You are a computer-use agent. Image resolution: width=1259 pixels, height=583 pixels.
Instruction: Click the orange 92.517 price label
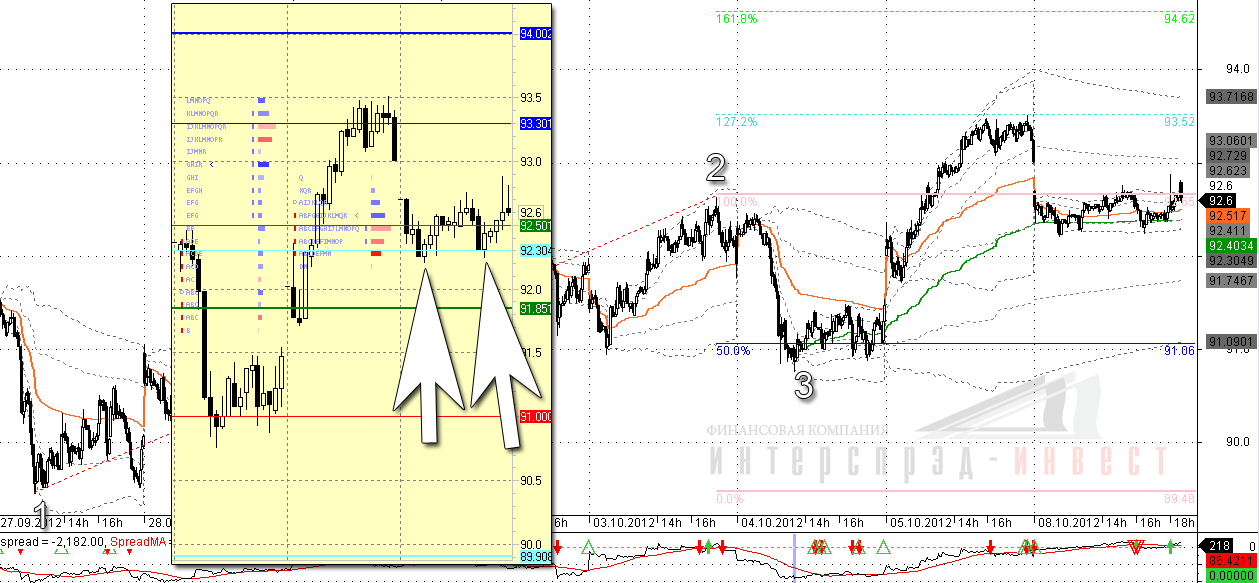coord(1227,215)
